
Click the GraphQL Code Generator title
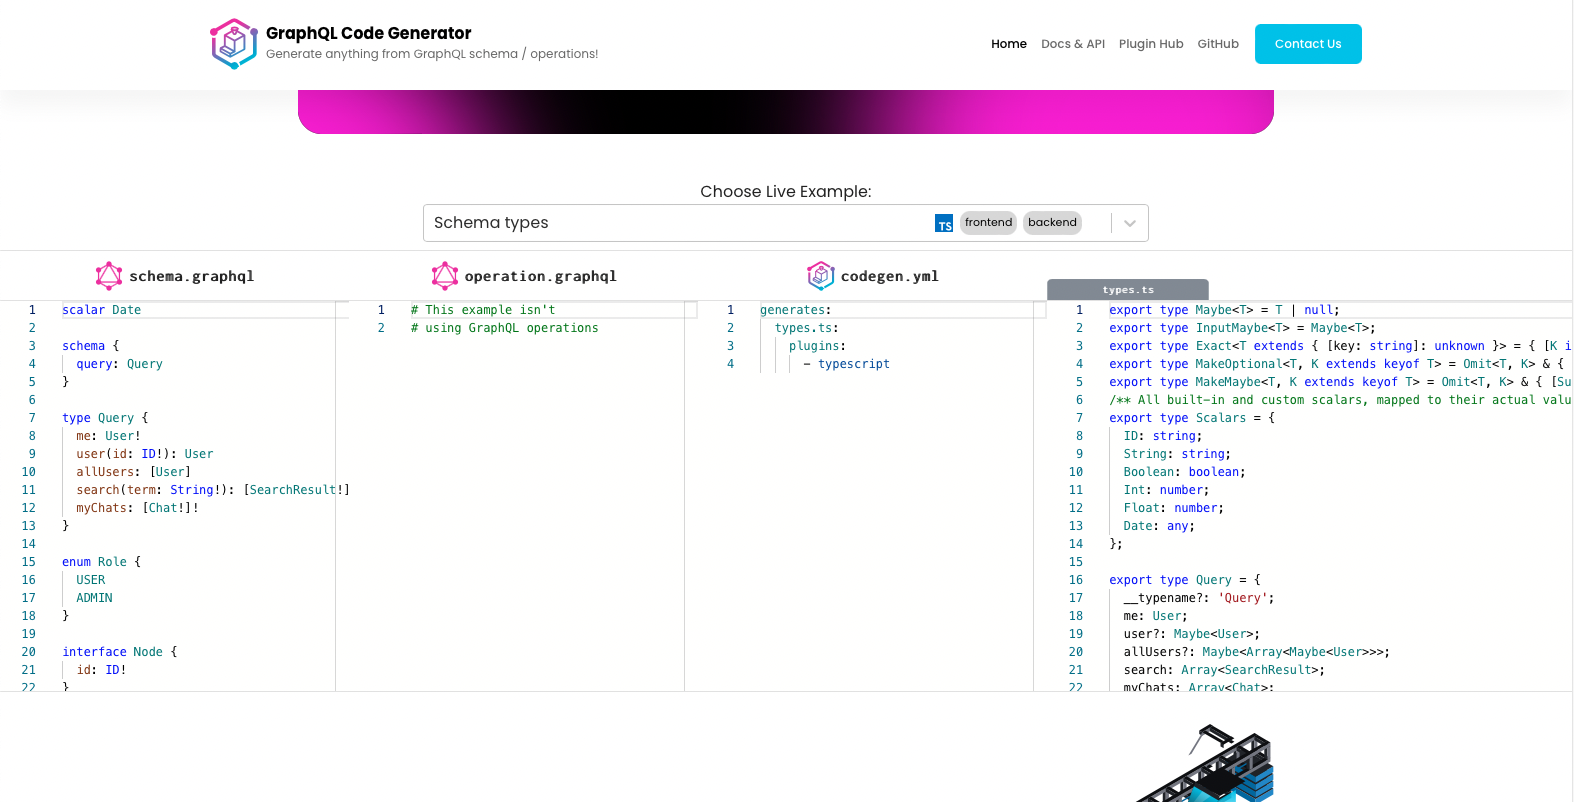click(368, 33)
